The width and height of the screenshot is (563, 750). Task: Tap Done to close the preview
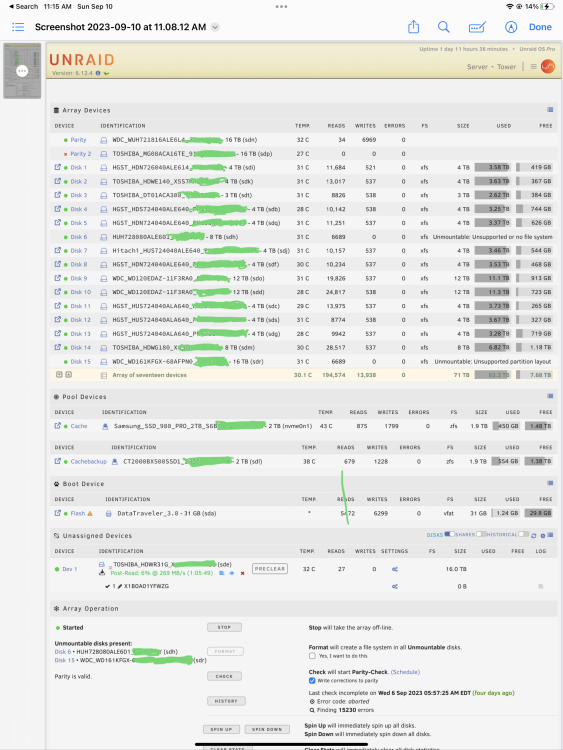click(x=540, y=27)
